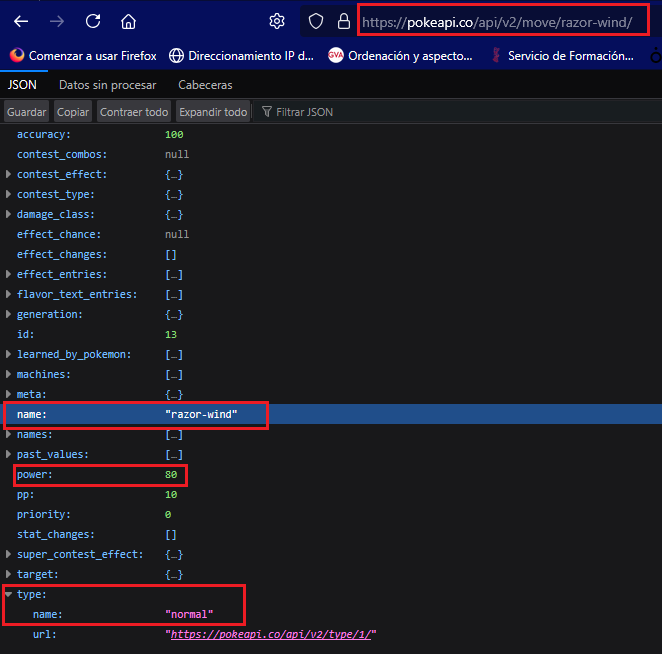Expand the flavor_text_entries array
662x654 pixels.
pos(8,294)
